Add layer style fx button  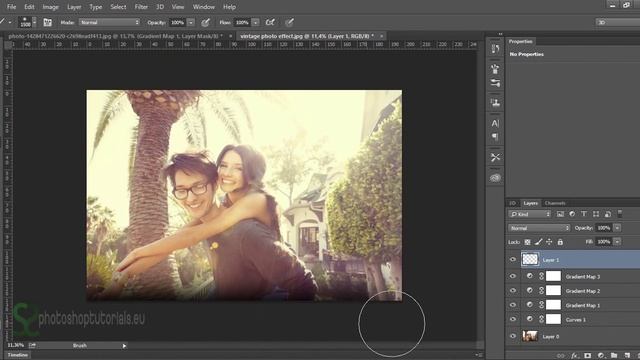click(574, 356)
